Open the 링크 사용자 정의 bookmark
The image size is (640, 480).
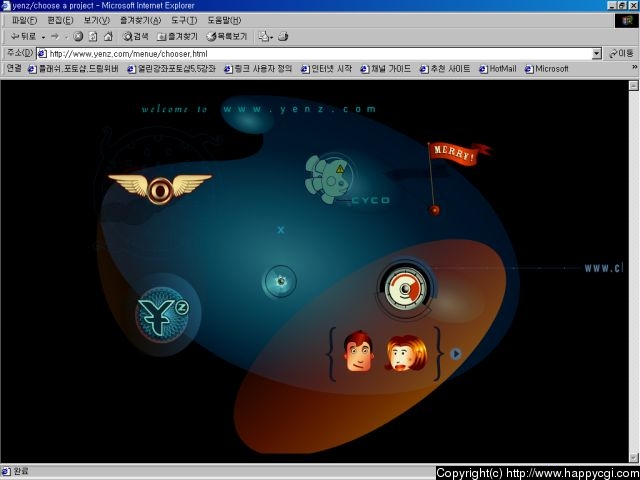[x=258, y=69]
